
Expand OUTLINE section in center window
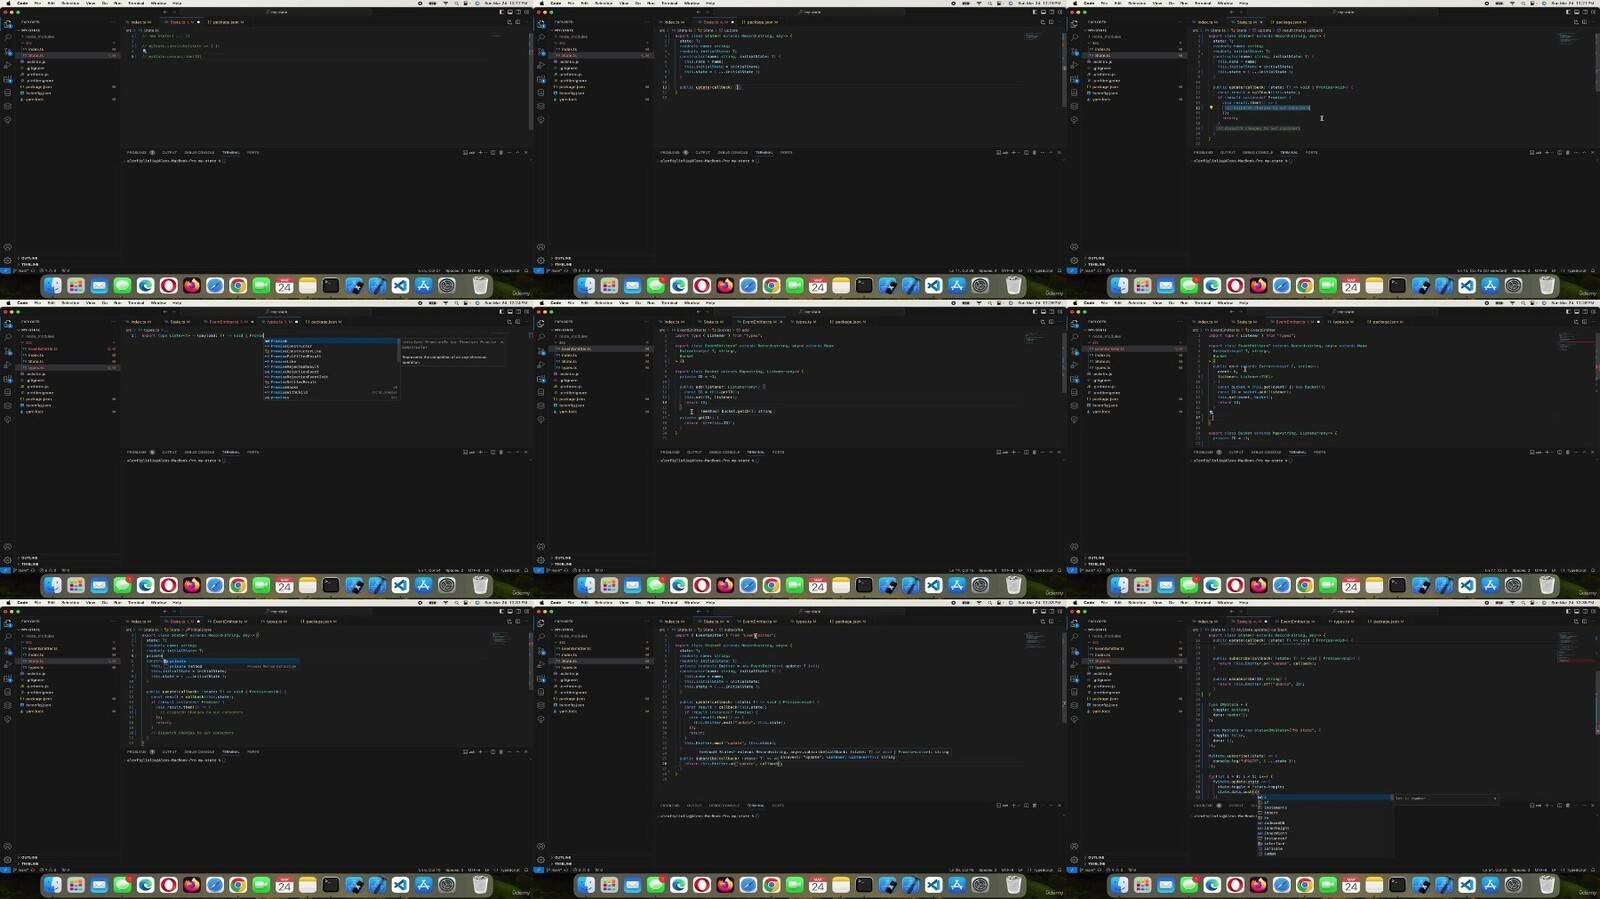563,558
